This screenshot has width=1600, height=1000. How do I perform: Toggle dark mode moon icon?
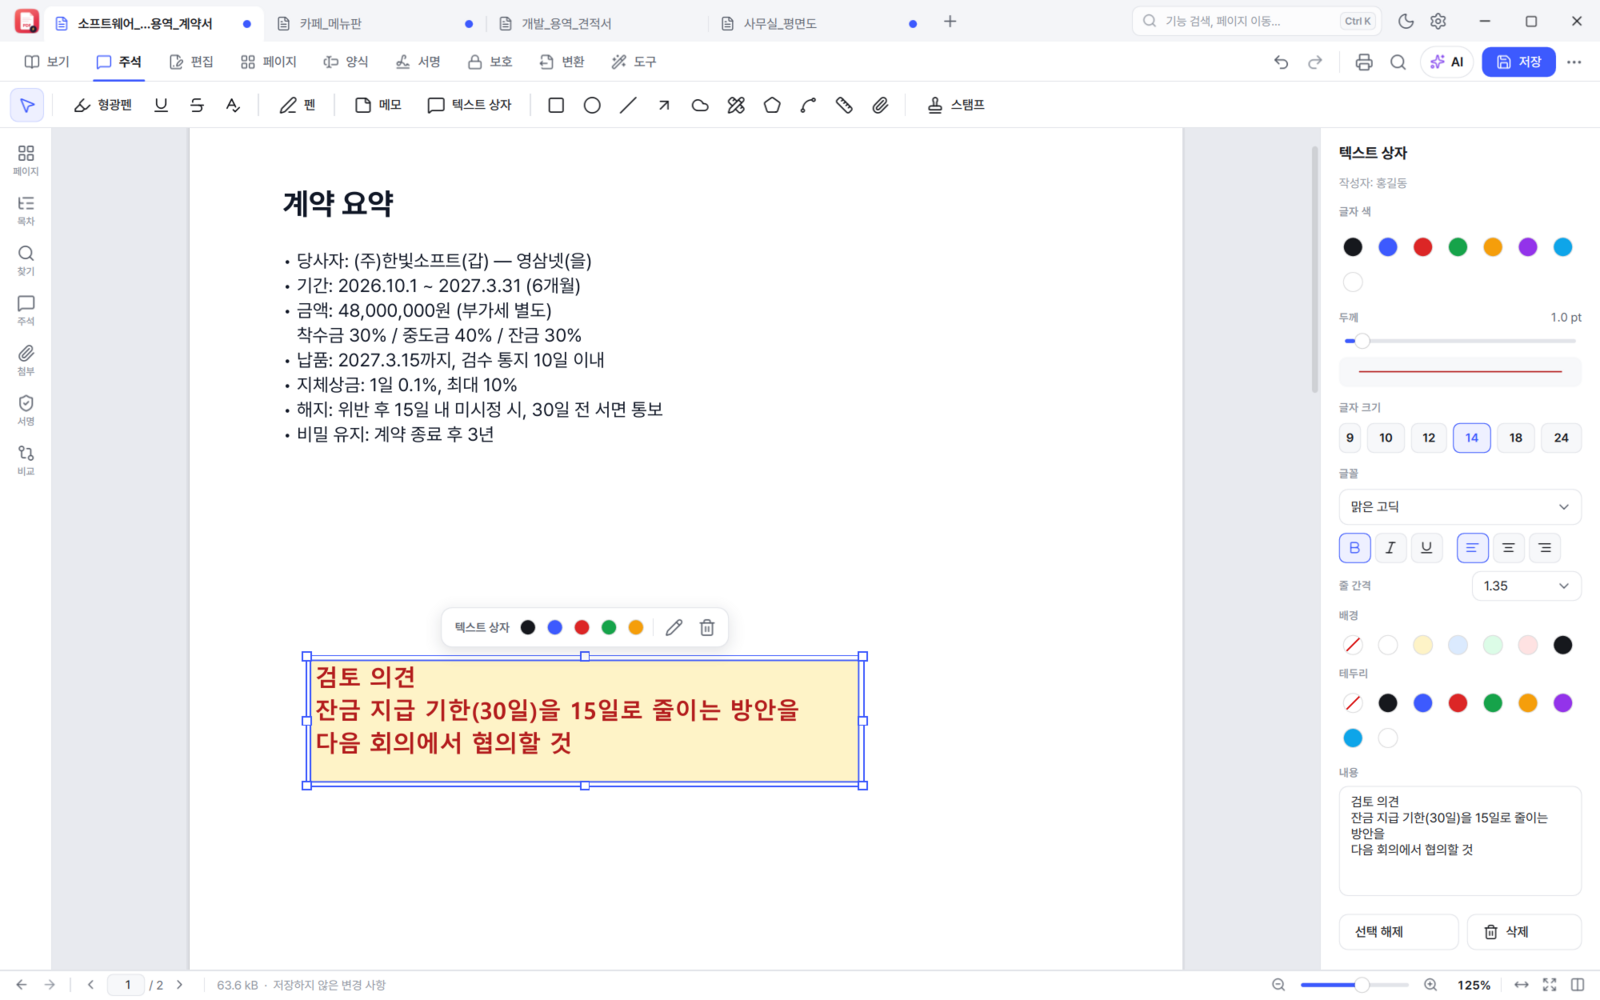(1406, 21)
